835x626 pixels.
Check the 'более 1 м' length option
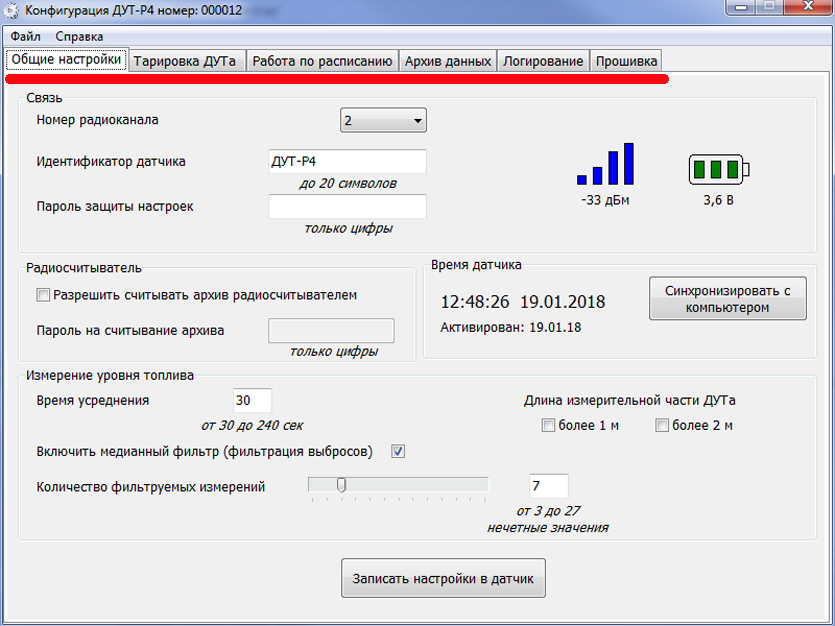pos(548,425)
